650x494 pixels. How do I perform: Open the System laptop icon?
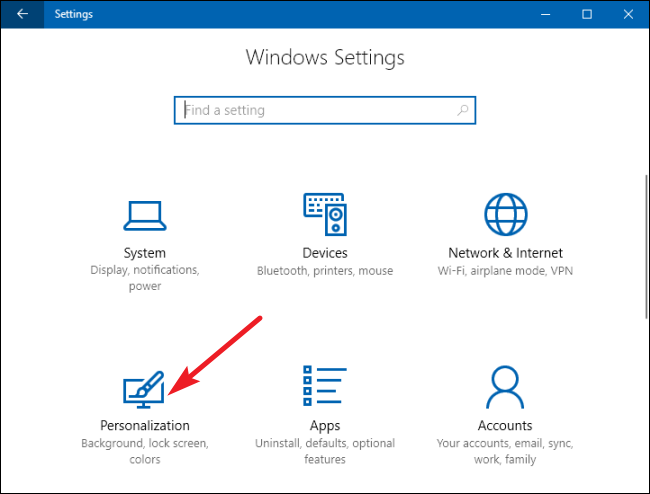[145, 216]
